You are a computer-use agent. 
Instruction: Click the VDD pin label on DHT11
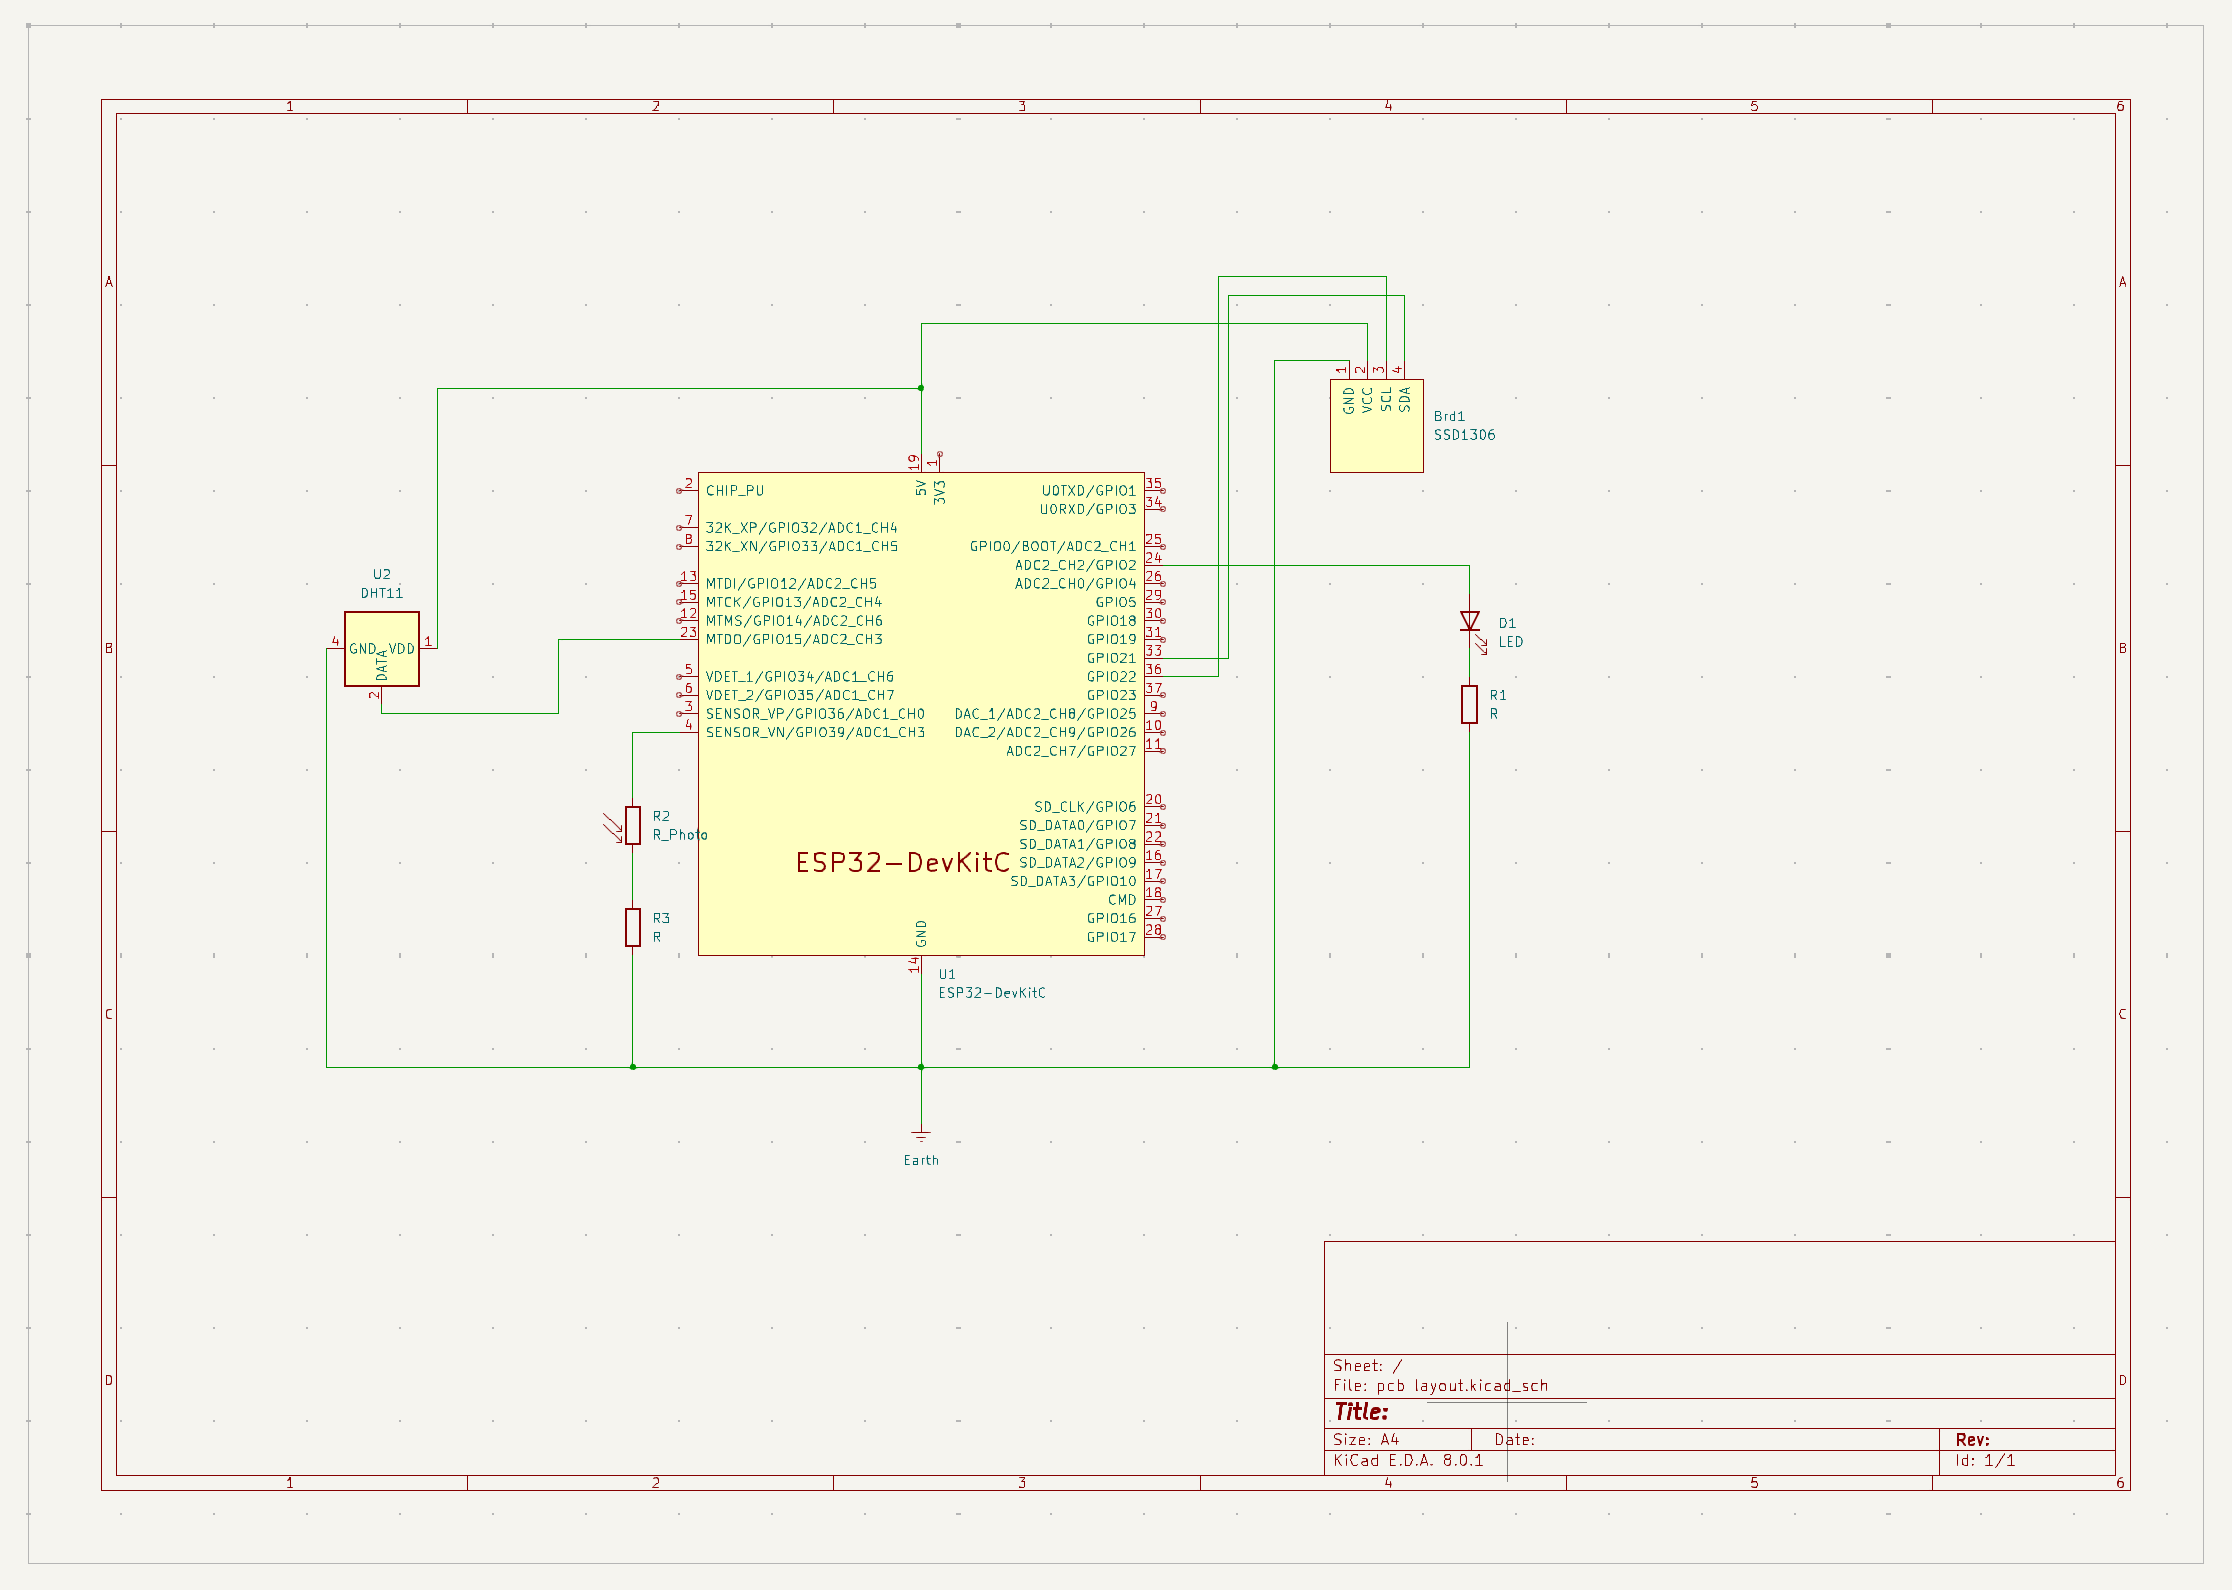(x=401, y=649)
